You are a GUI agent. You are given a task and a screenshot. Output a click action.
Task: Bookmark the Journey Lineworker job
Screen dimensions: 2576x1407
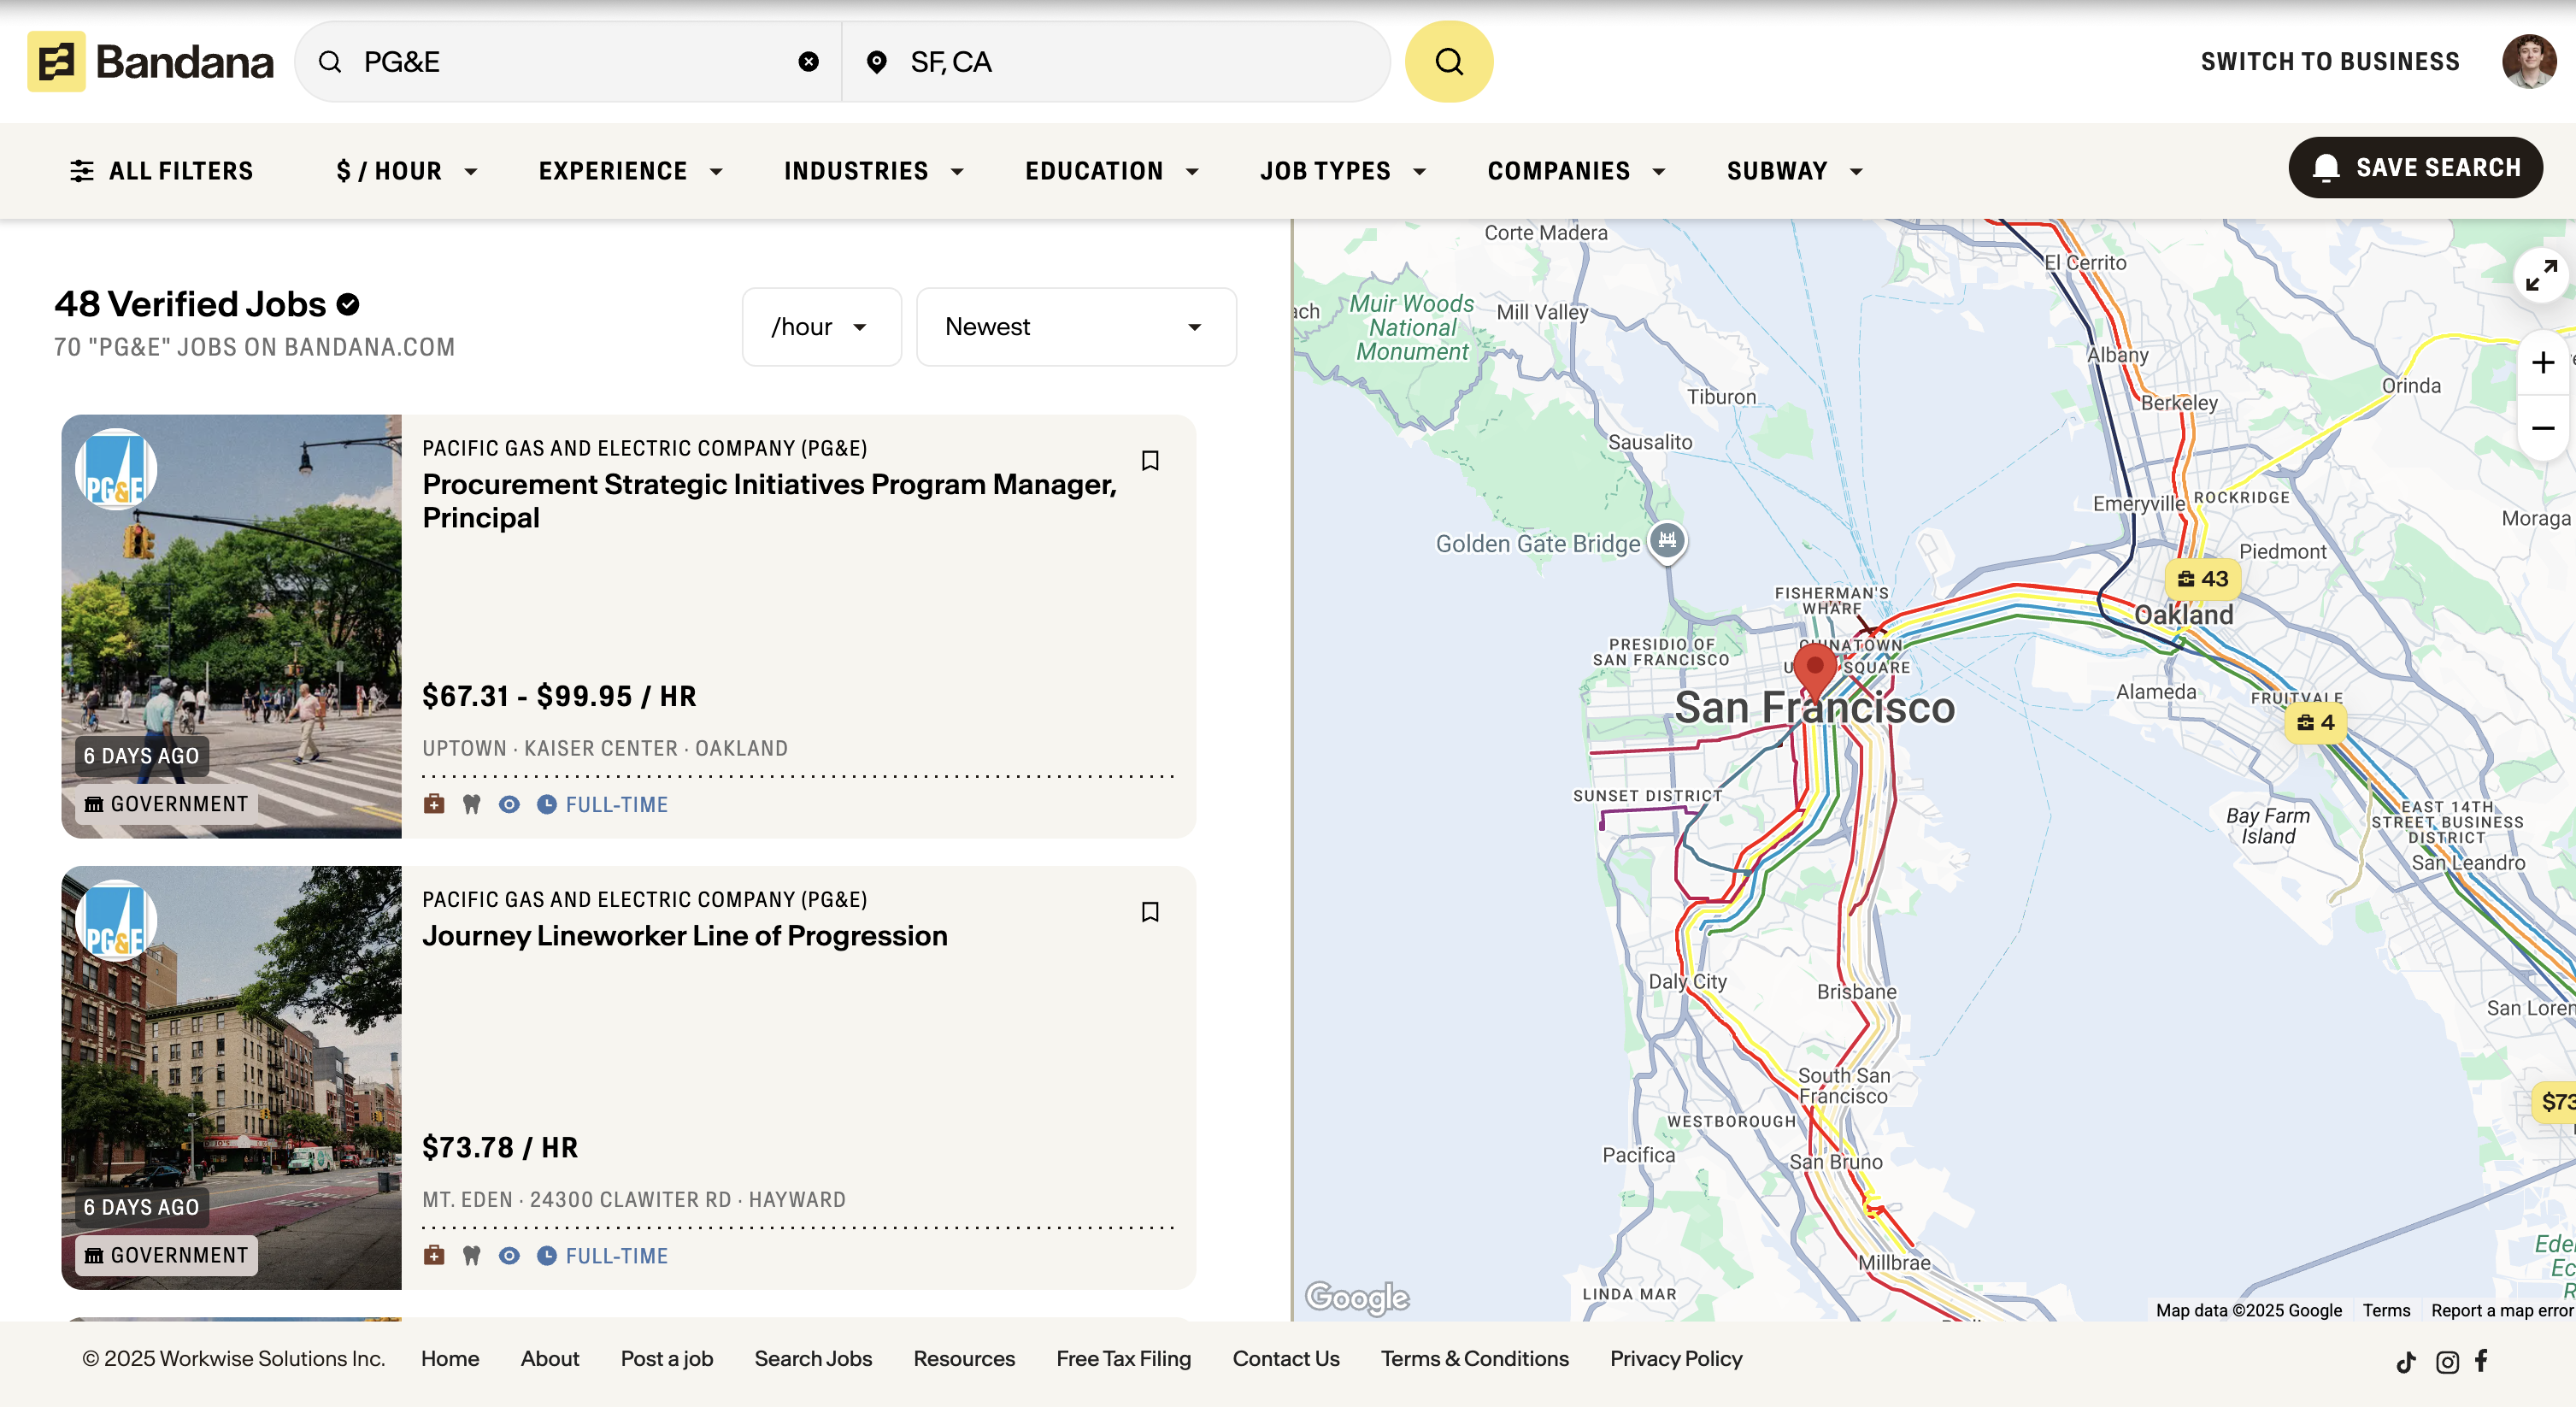click(x=1150, y=911)
